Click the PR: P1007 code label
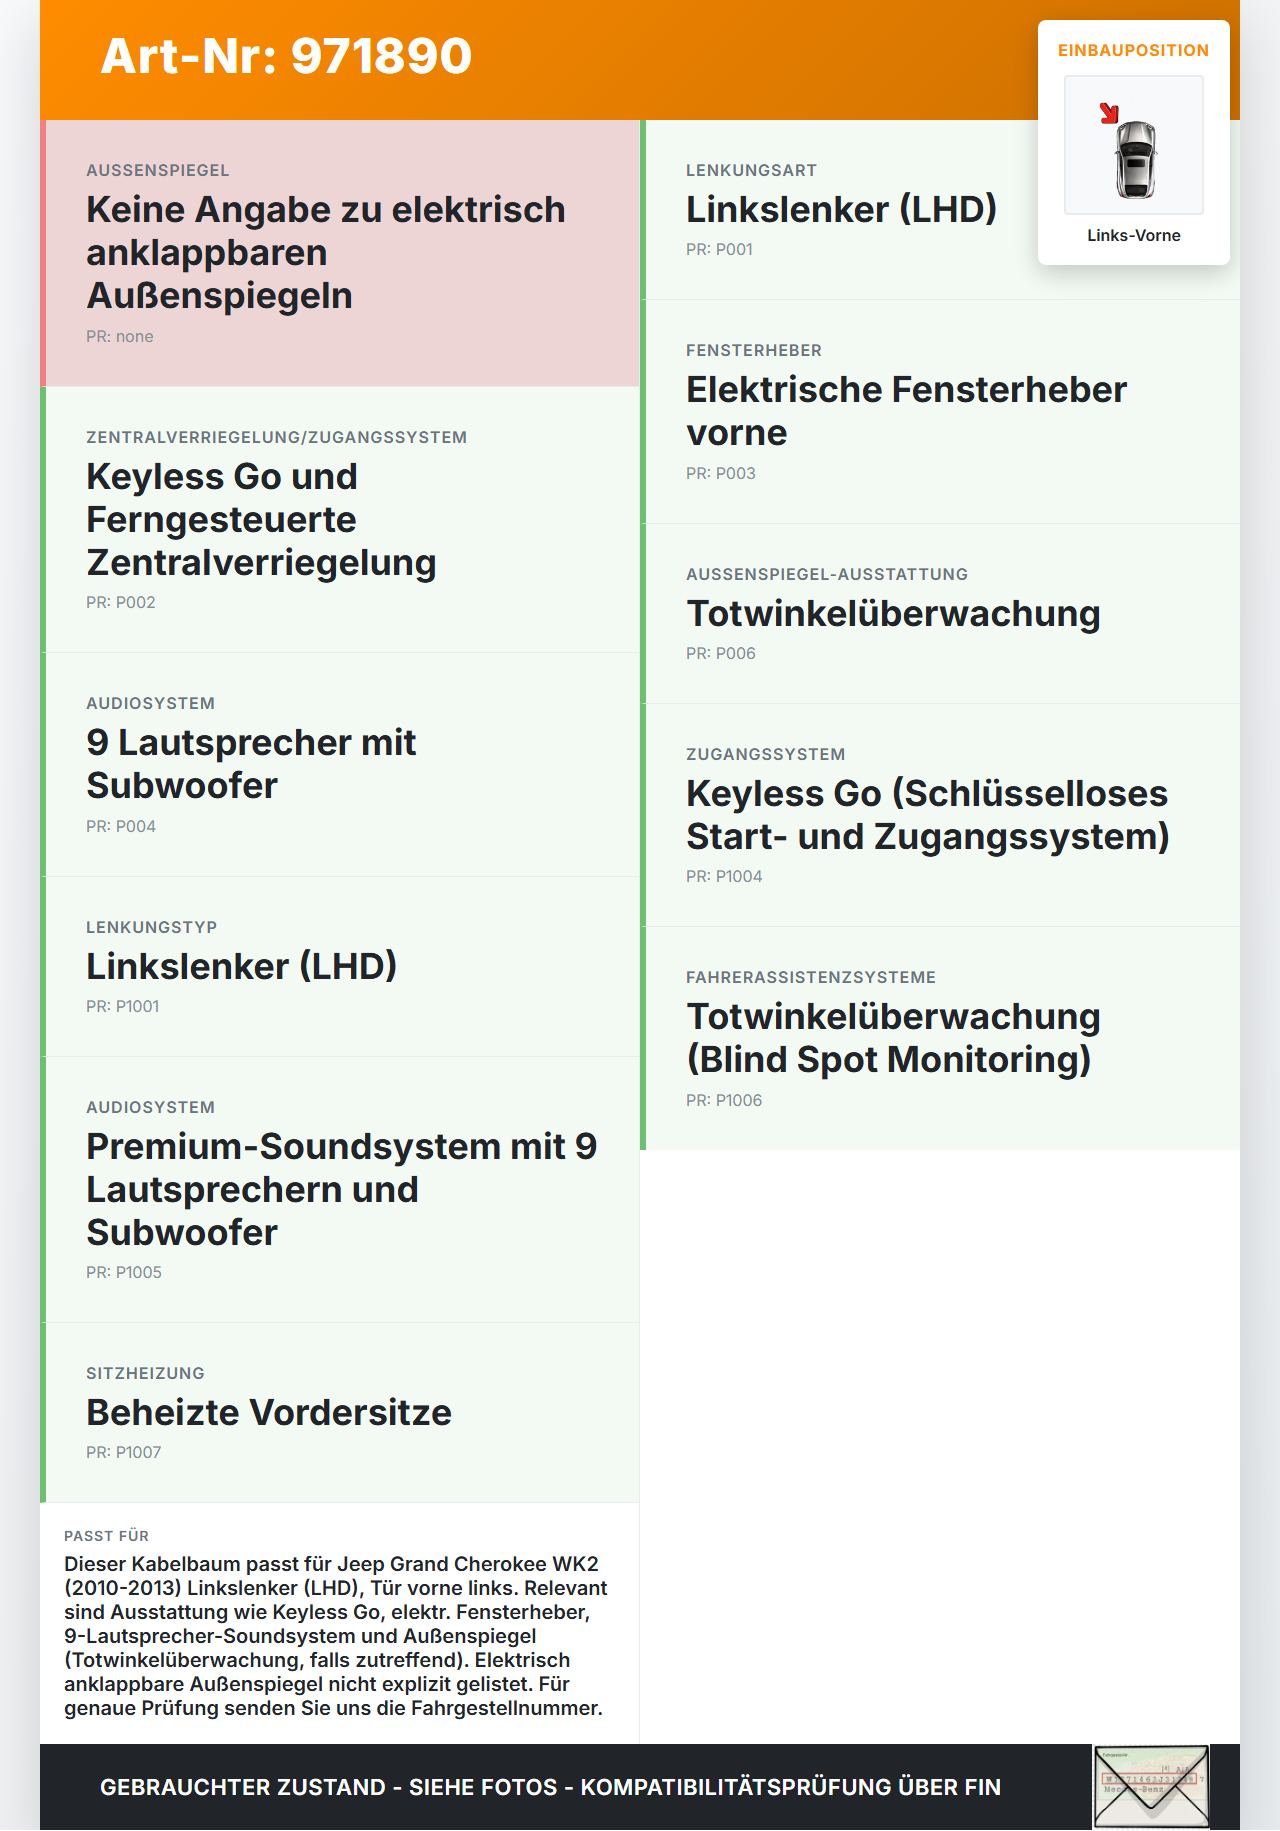 click(x=124, y=1452)
